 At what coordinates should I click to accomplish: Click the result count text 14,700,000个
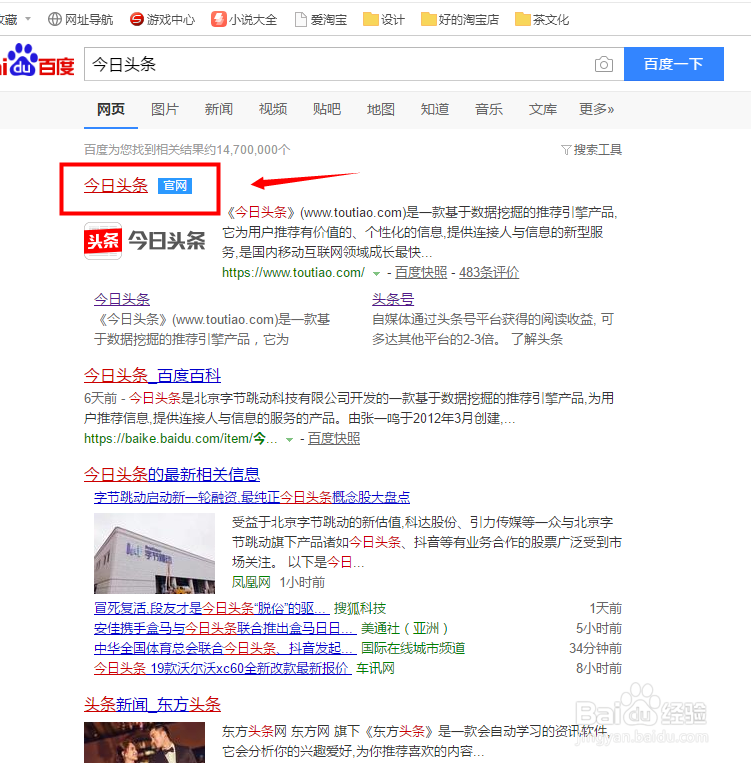click(x=253, y=149)
